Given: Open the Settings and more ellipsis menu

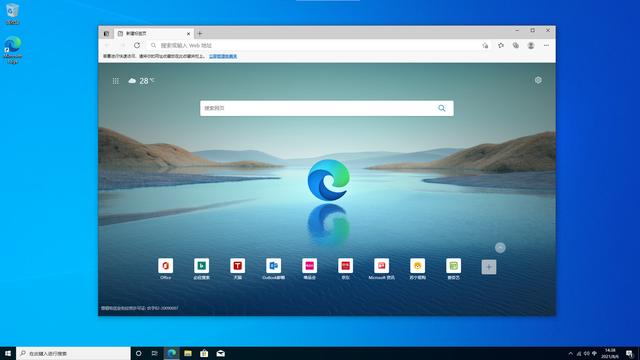Looking at the screenshot, I should pos(547,45).
